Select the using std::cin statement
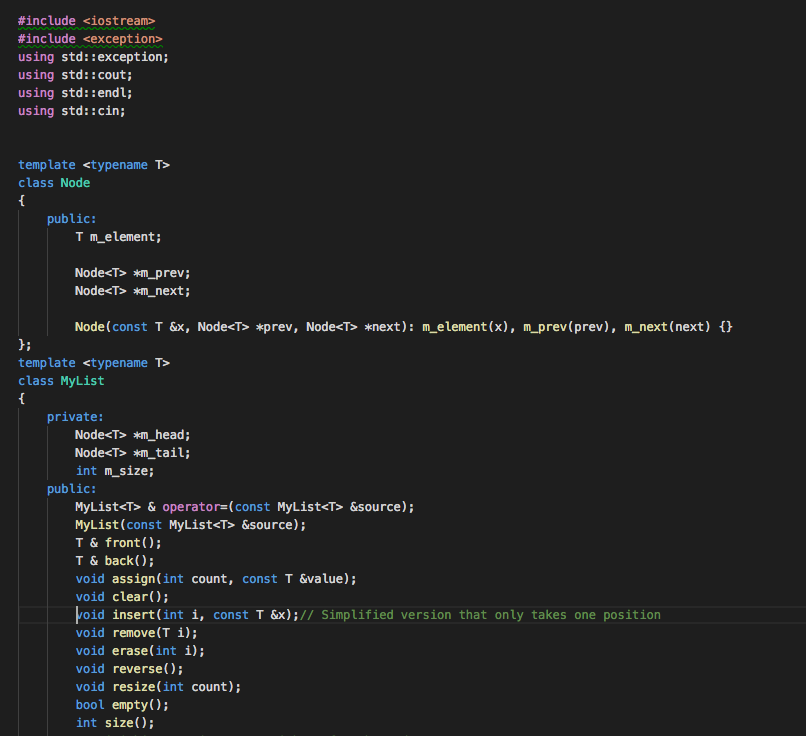Image resolution: width=806 pixels, height=736 pixels. point(70,110)
